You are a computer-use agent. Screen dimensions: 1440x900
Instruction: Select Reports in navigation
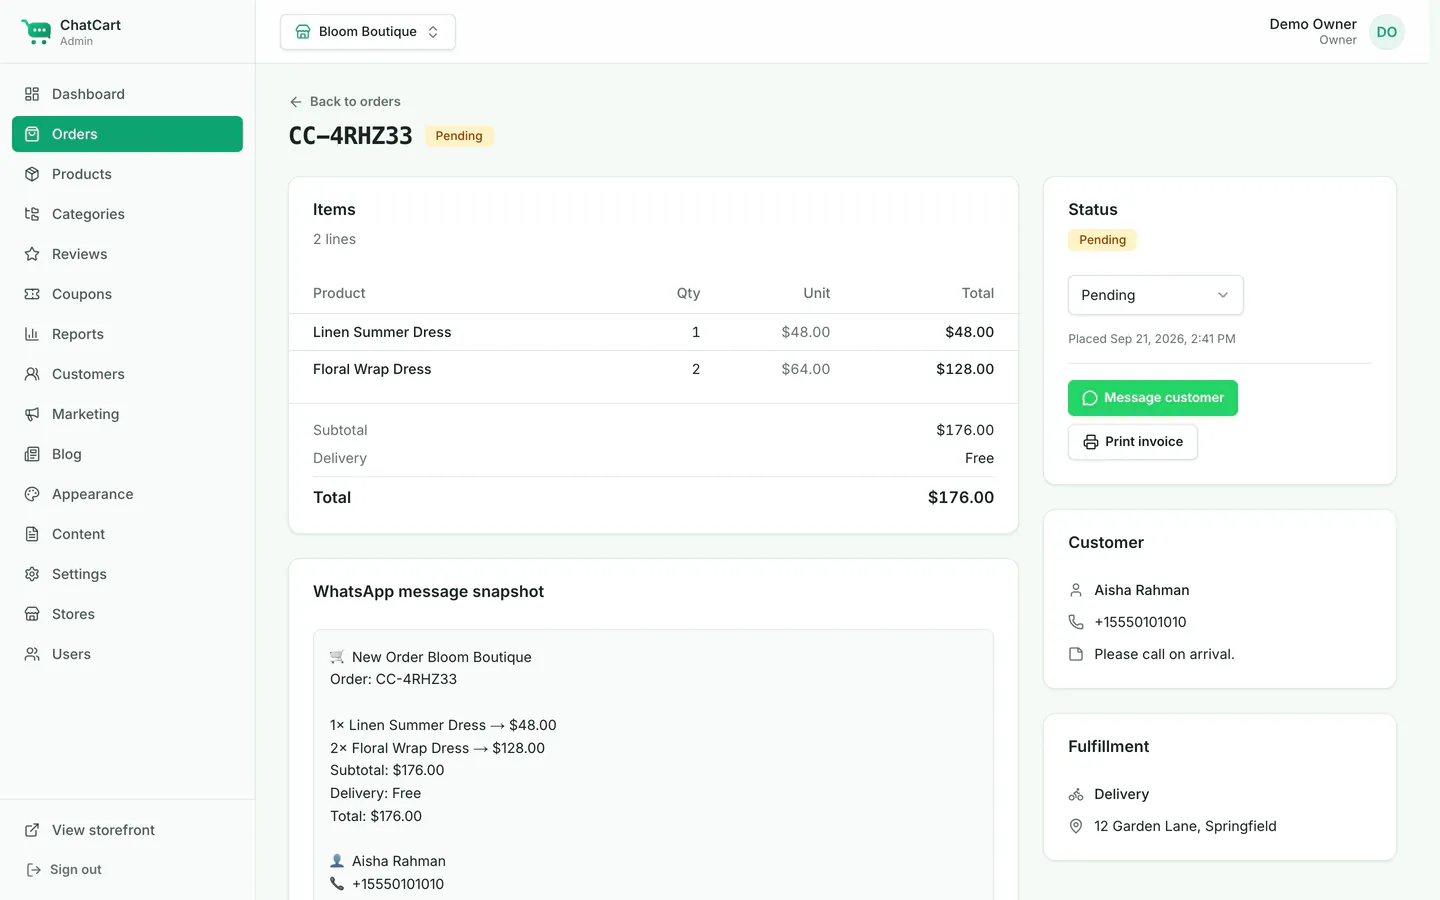127,334
